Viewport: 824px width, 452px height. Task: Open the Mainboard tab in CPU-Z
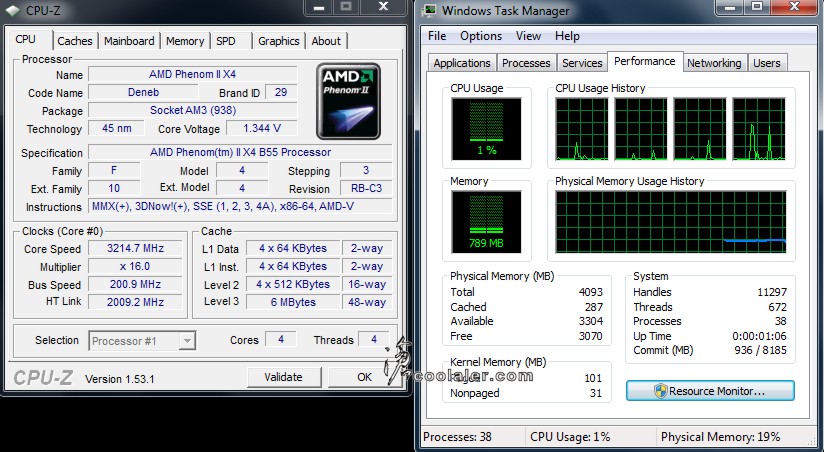click(129, 41)
